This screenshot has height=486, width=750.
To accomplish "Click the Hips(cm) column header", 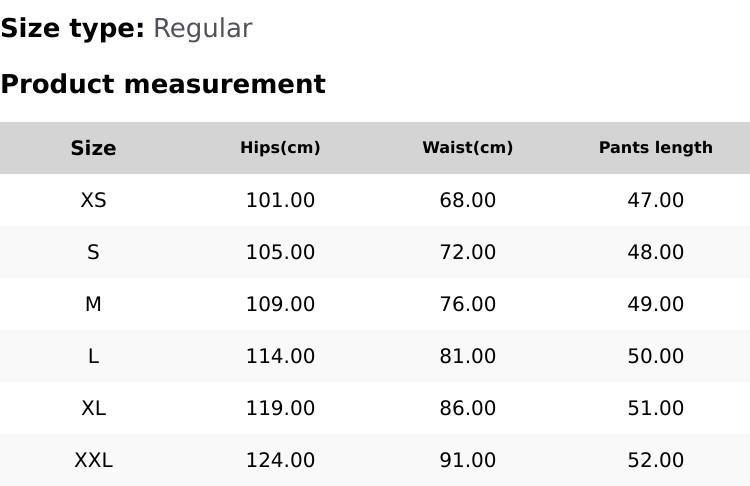I will (280, 148).
